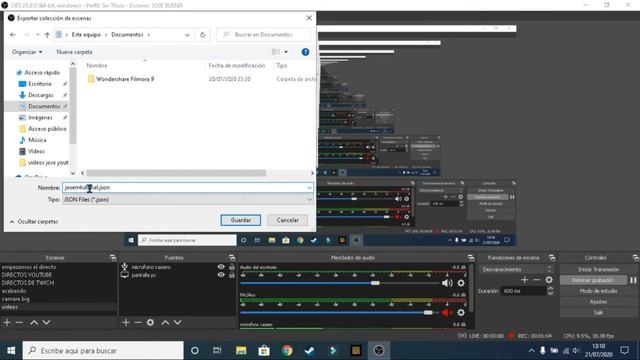Toggle lock on pantalla pc source

(232, 275)
